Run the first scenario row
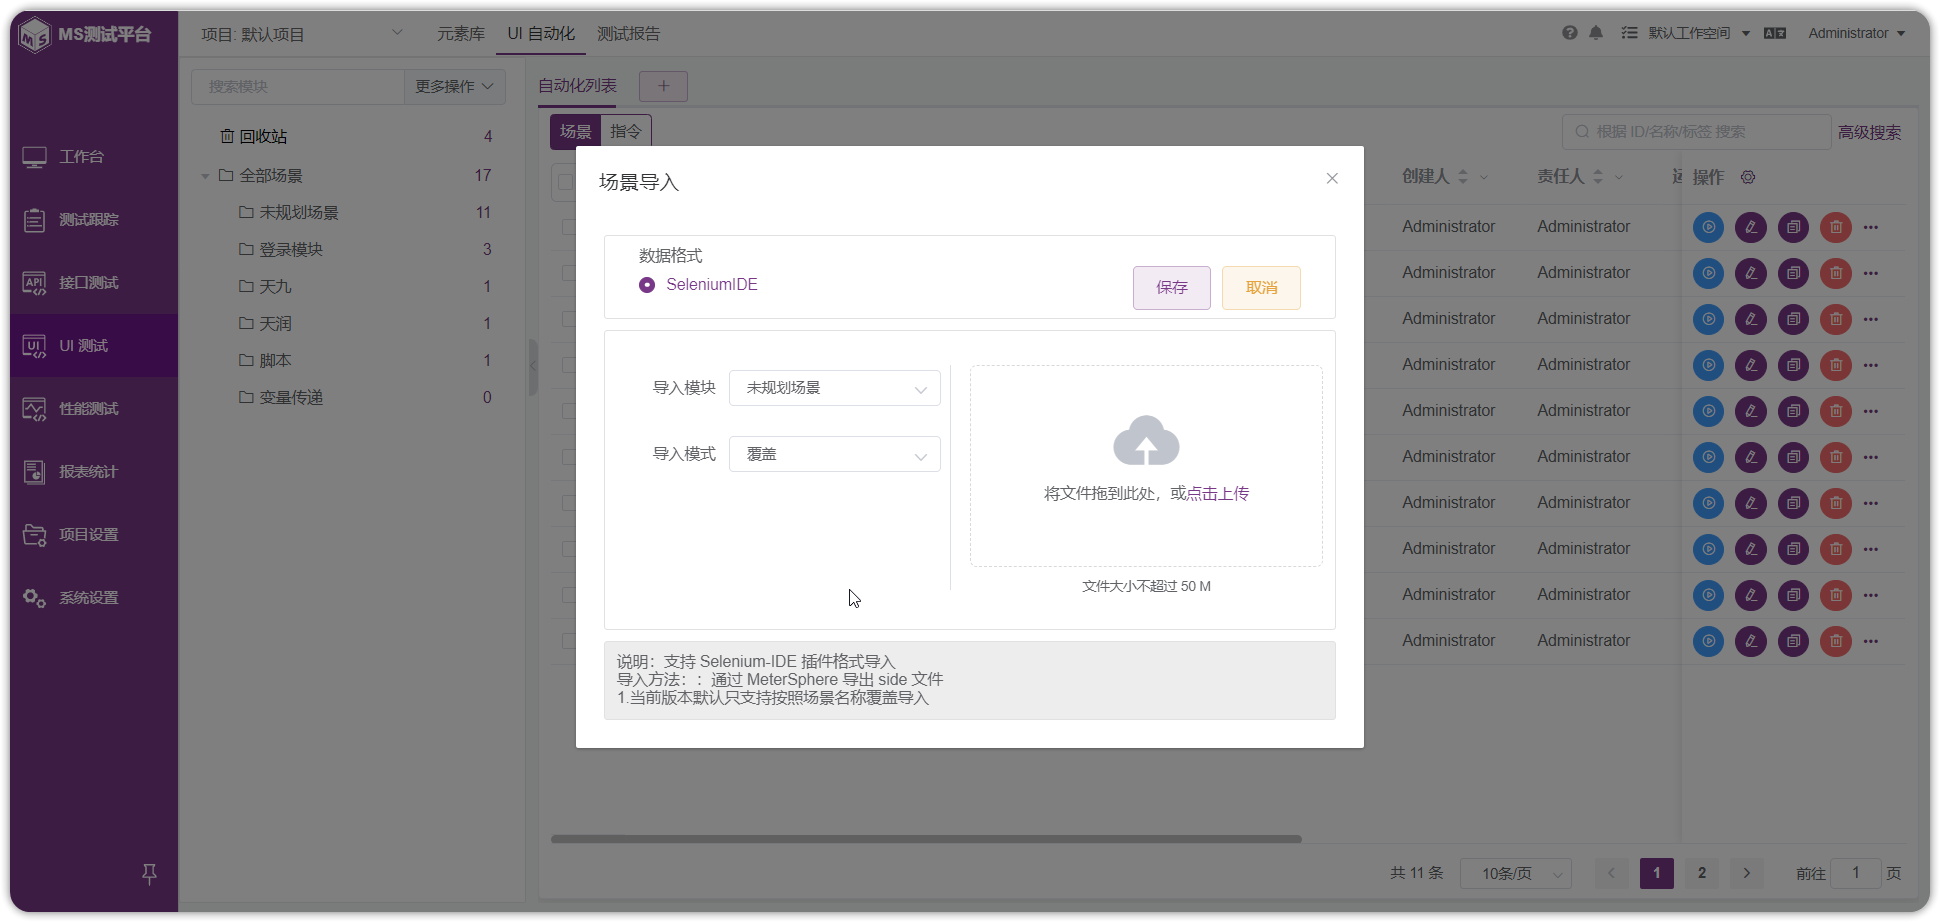 coord(1708,227)
